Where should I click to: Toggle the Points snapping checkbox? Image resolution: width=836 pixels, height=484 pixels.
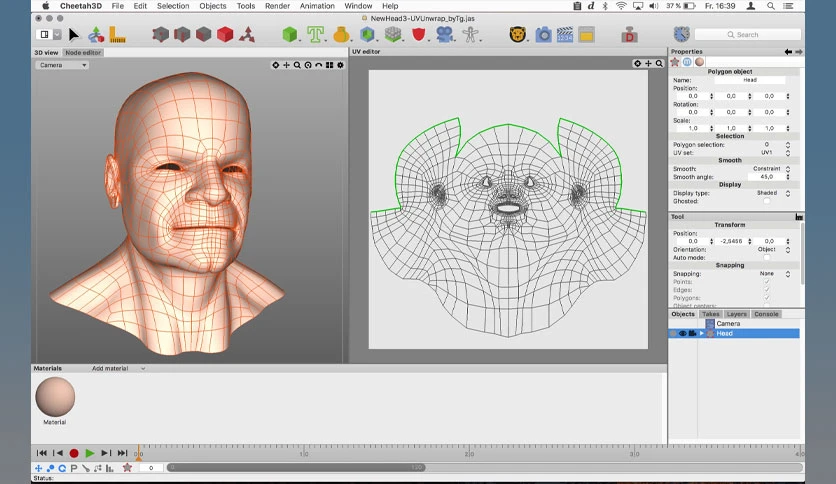(767, 281)
